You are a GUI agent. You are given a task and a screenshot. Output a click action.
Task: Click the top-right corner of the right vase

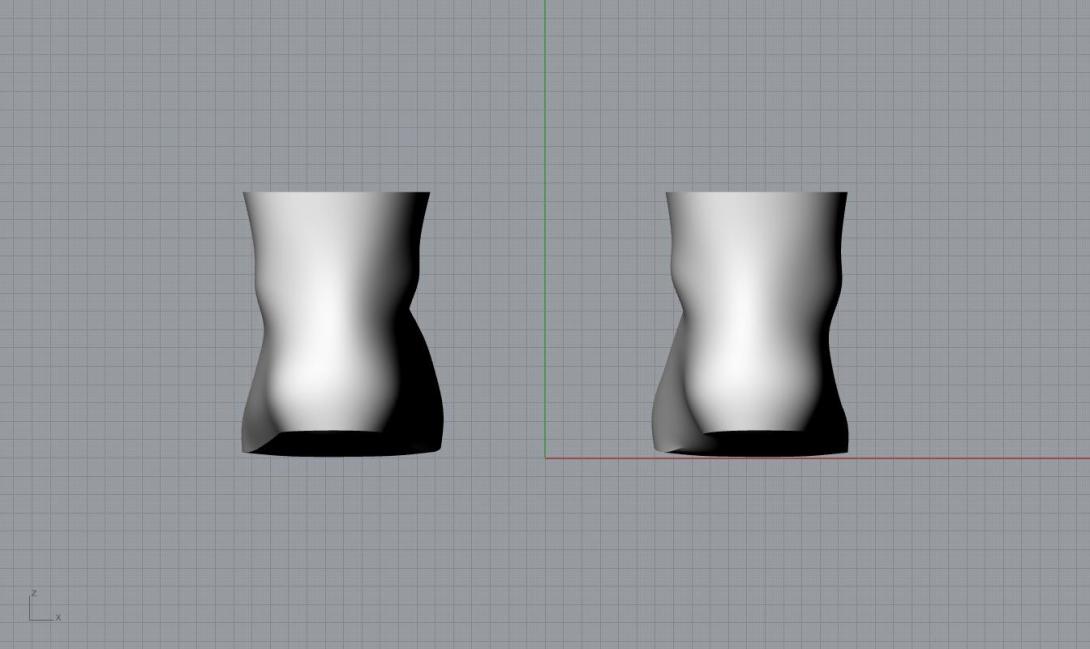tap(845, 194)
